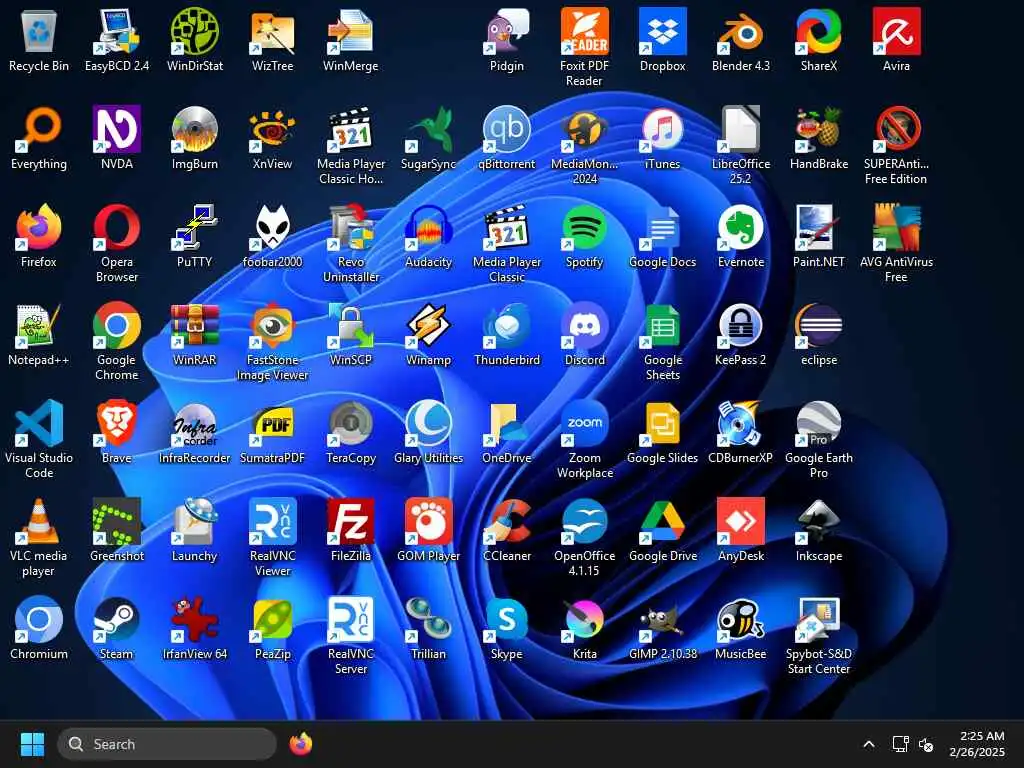Launch Firefox from the taskbar

[300, 744]
